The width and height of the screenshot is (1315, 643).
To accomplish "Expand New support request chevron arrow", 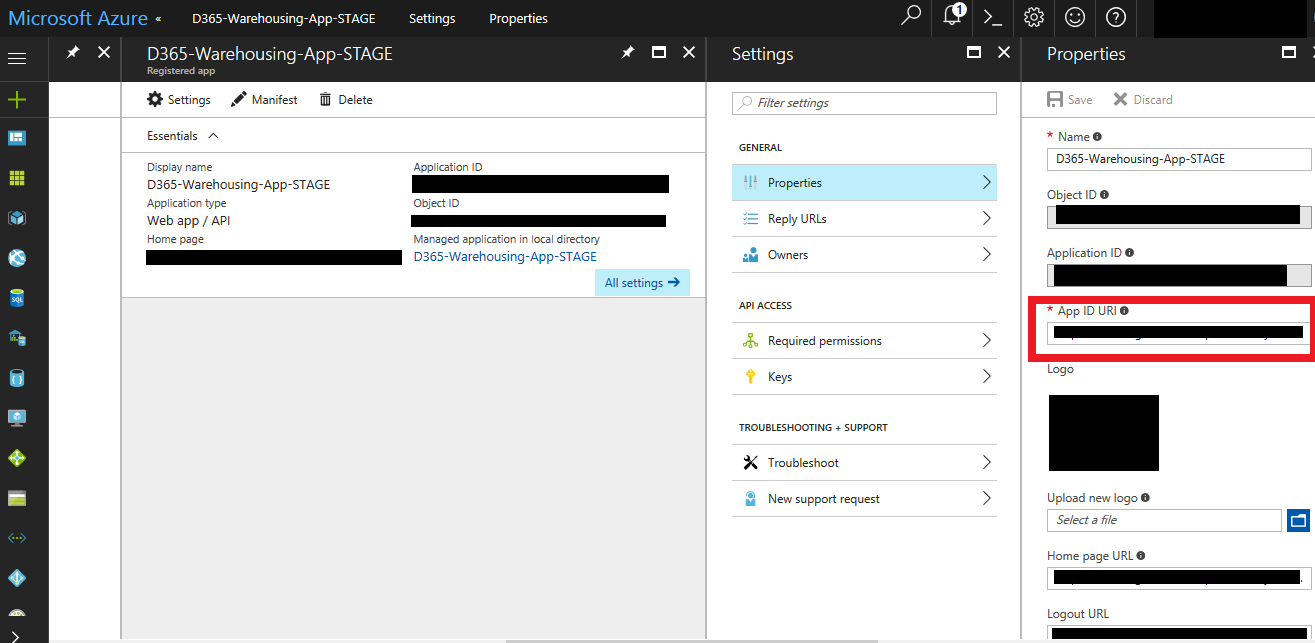I will [986, 498].
